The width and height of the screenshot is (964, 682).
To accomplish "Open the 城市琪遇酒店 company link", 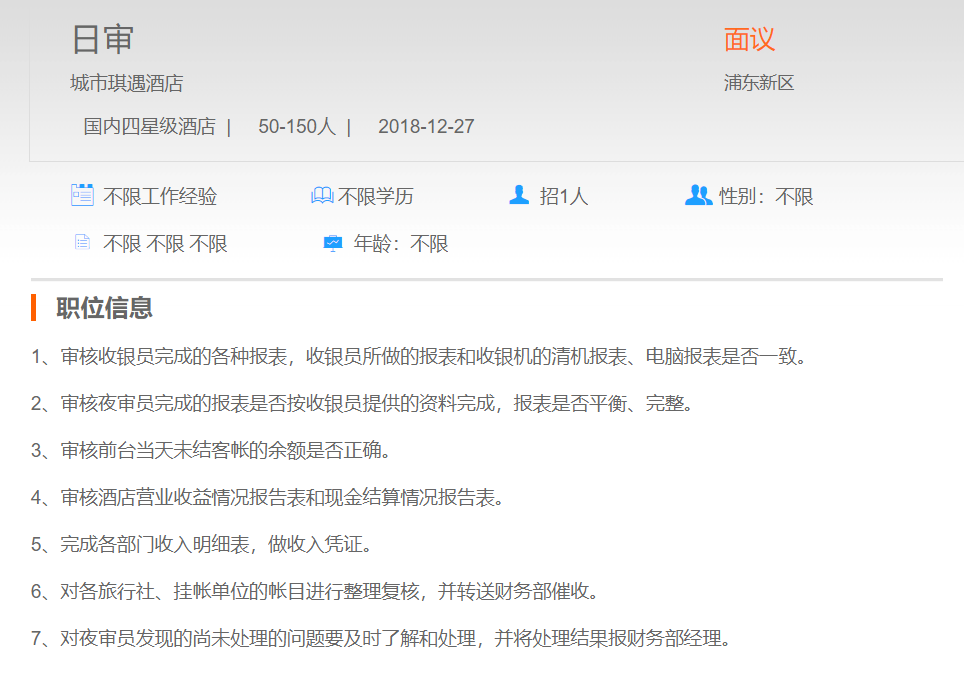I will click(126, 83).
